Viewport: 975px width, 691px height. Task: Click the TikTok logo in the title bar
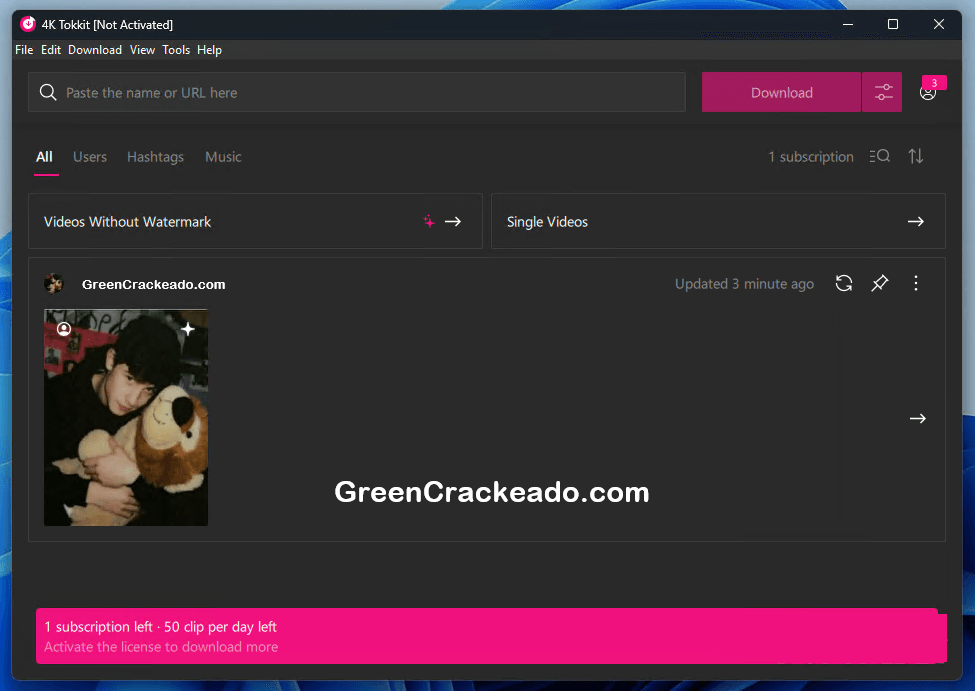(26, 24)
